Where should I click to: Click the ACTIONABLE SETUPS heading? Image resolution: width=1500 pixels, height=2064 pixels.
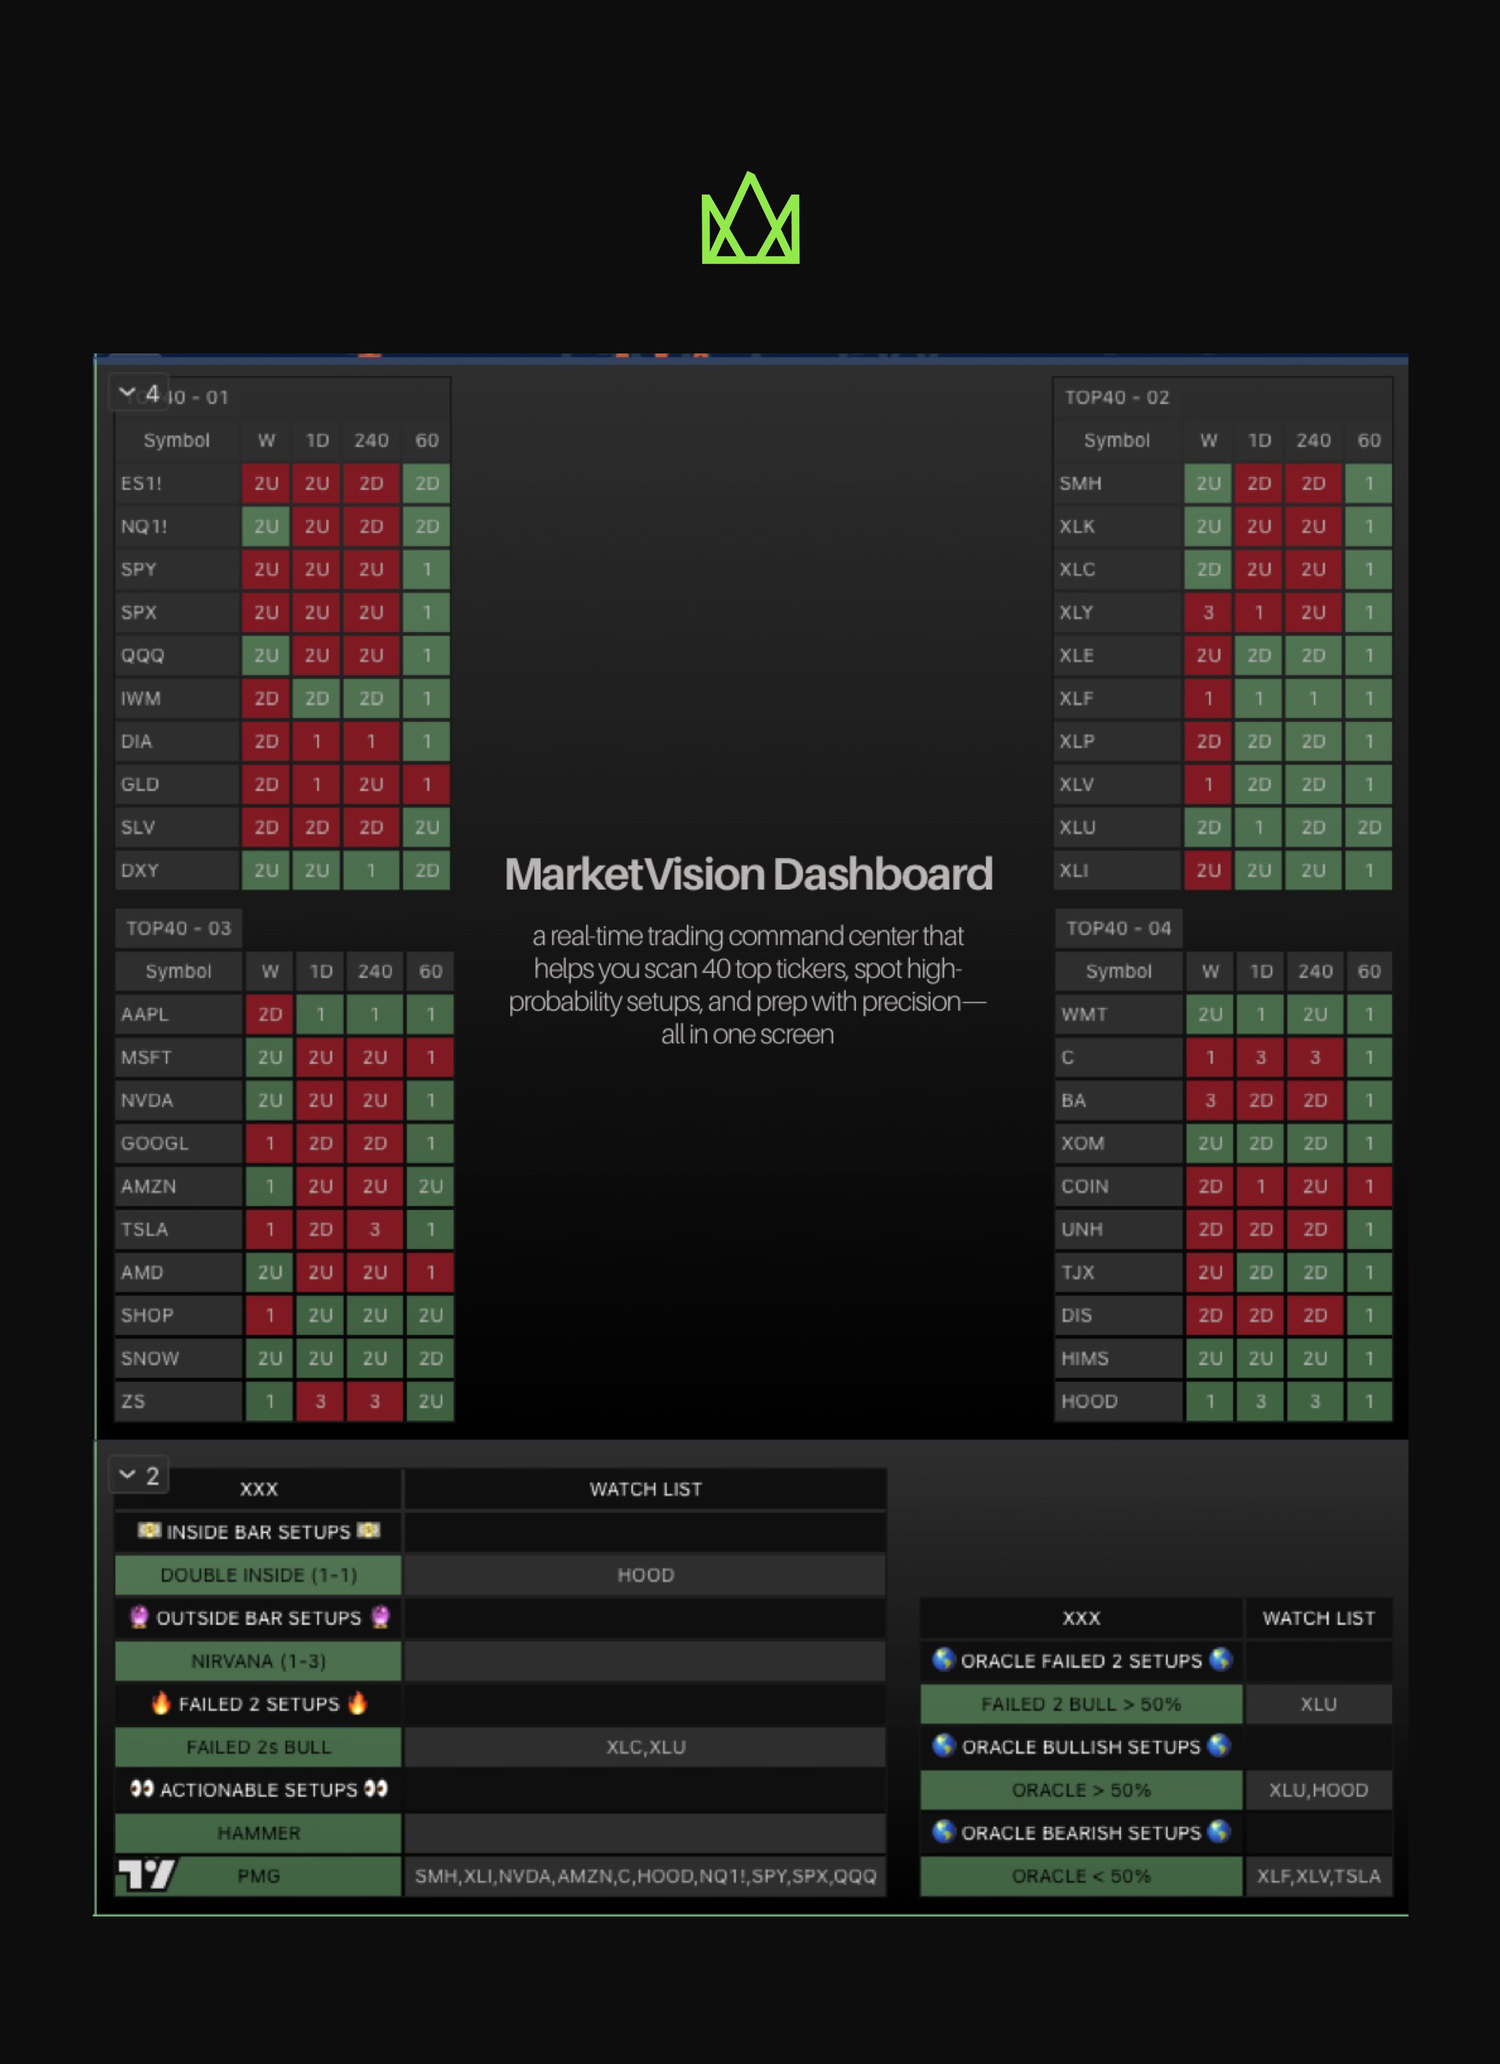click(x=258, y=1790)
